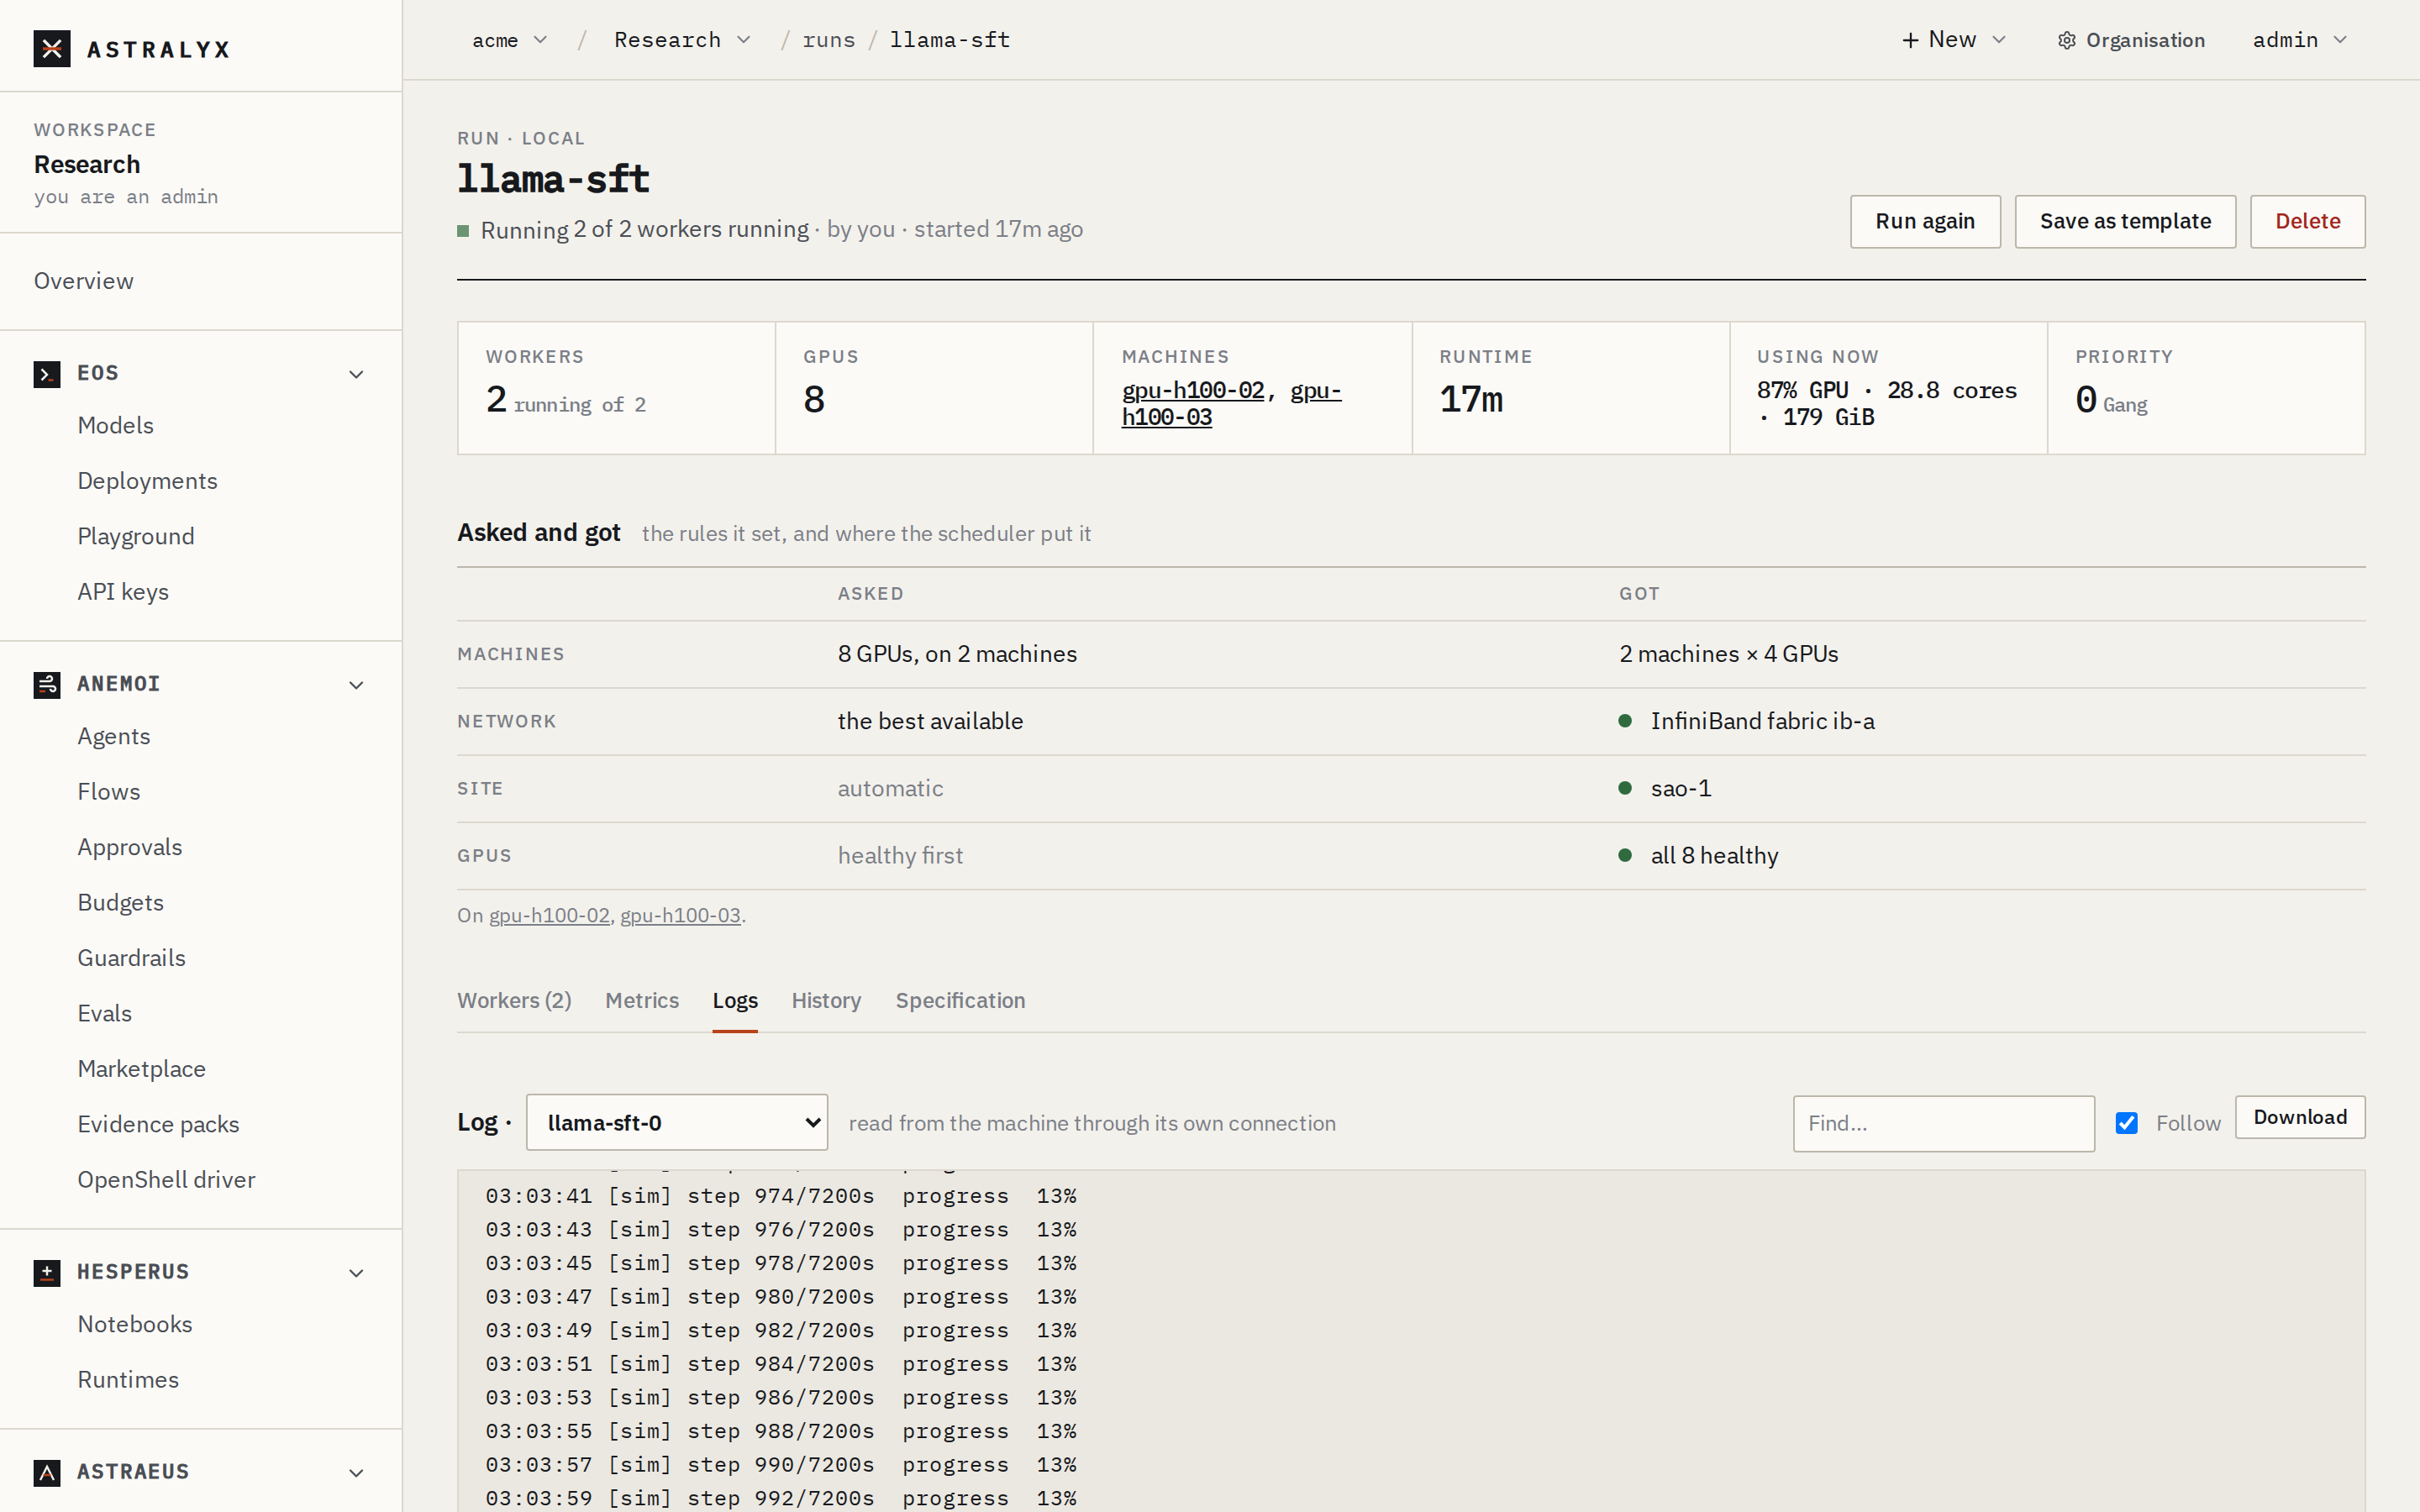
Task: Open the runs breadcrumb link
Action: coord(828,40)
